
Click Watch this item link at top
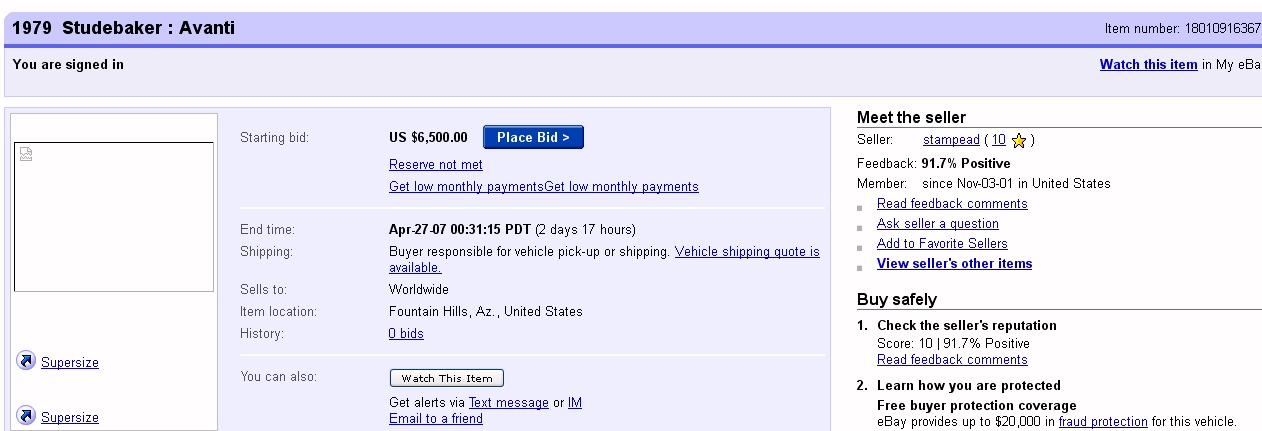[1148, 65]
